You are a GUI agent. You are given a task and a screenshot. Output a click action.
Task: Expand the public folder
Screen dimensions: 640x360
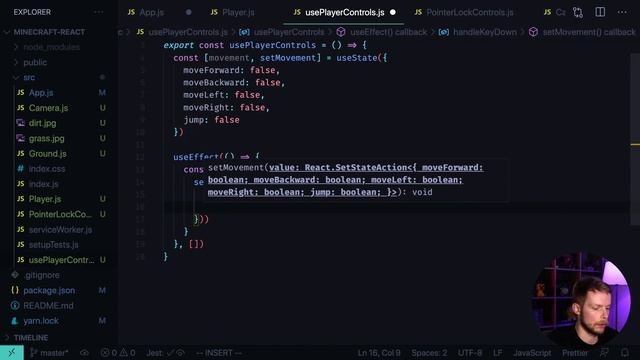(x=35, y=62)
